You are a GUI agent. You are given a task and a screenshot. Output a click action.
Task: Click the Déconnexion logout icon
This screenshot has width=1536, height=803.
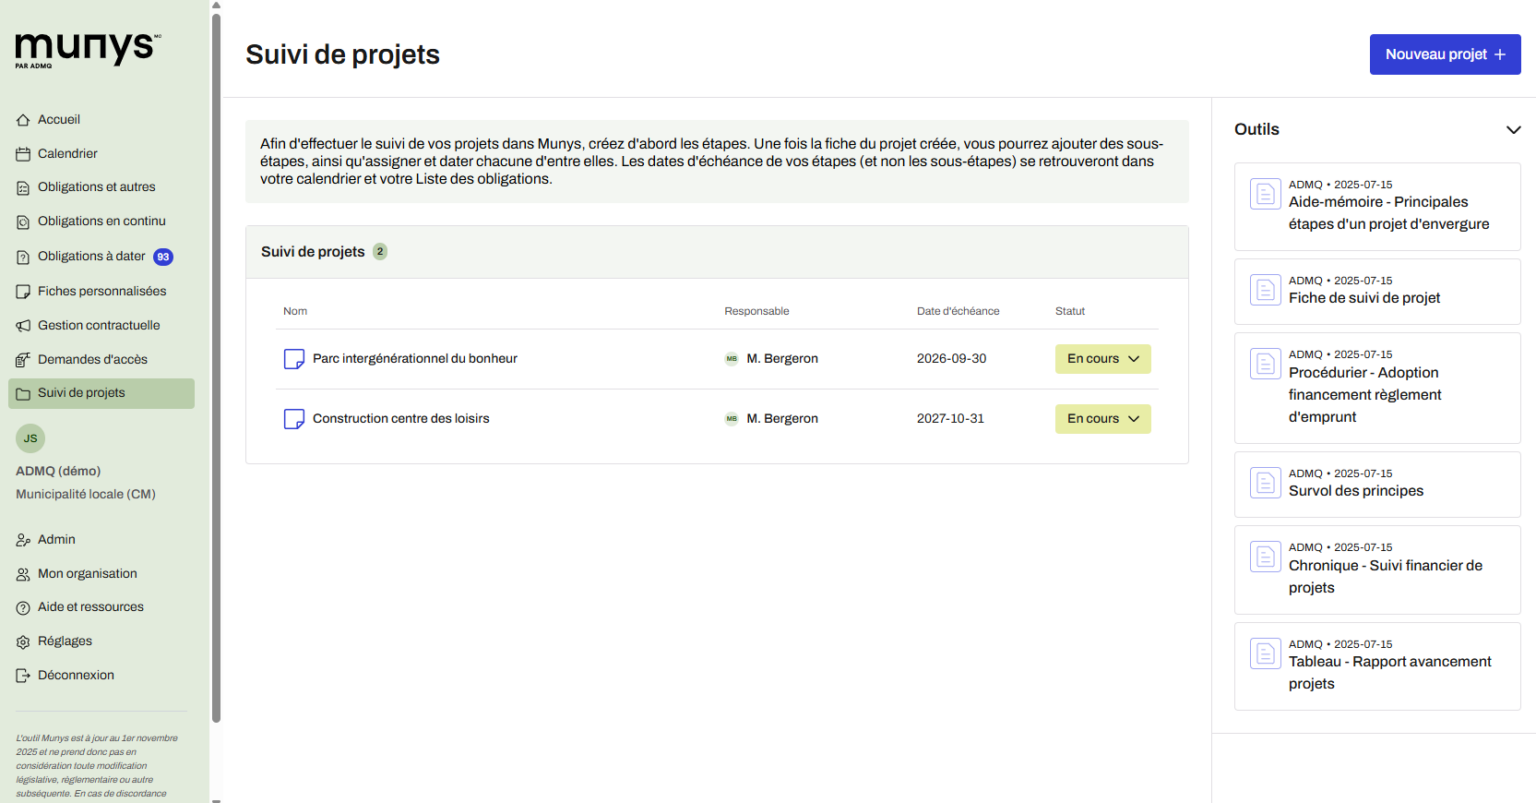[23, 676]
